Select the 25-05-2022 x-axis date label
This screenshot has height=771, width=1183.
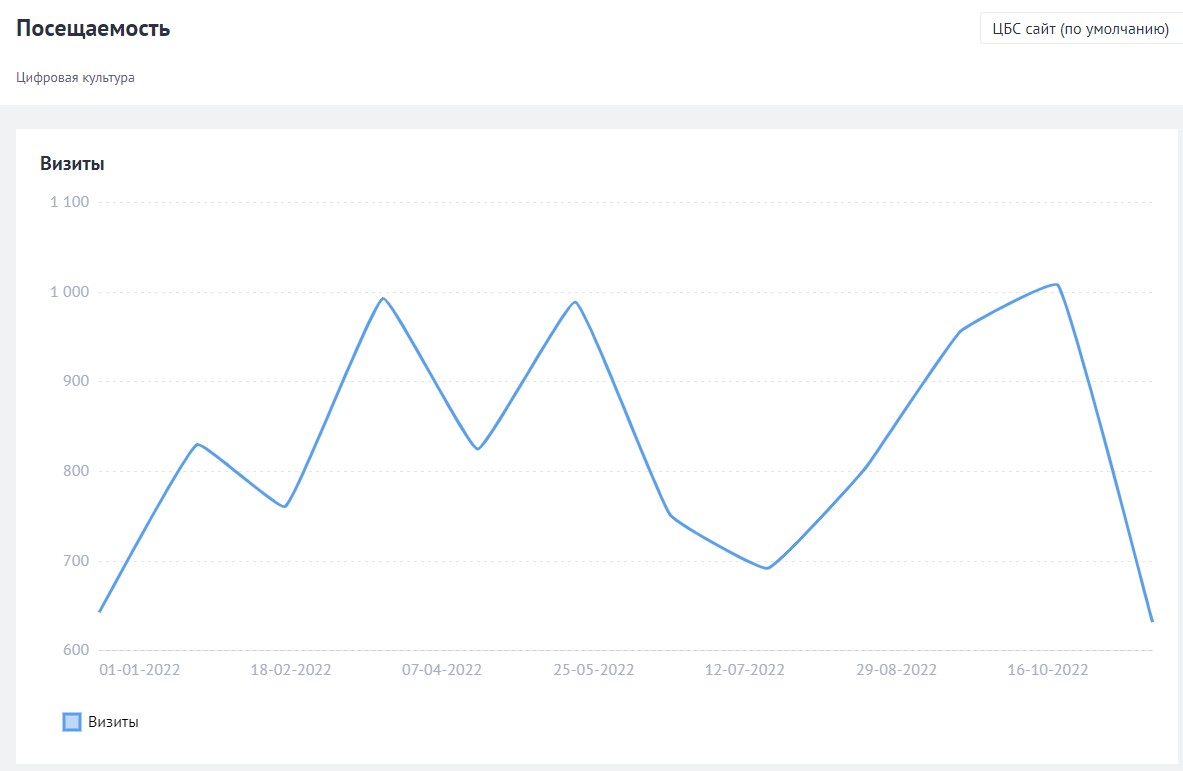pyautogui.click(x=594, y=670)
